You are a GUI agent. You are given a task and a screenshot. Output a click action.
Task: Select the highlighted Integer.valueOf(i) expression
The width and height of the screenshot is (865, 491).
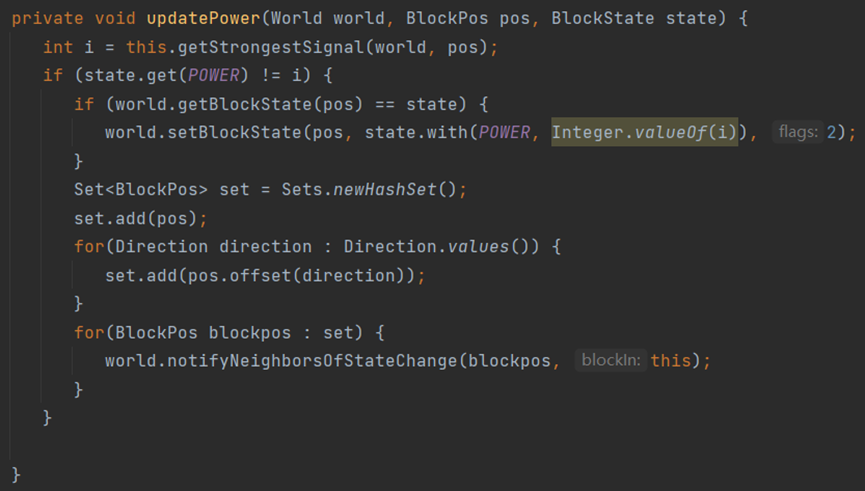(x=644, y=133)
